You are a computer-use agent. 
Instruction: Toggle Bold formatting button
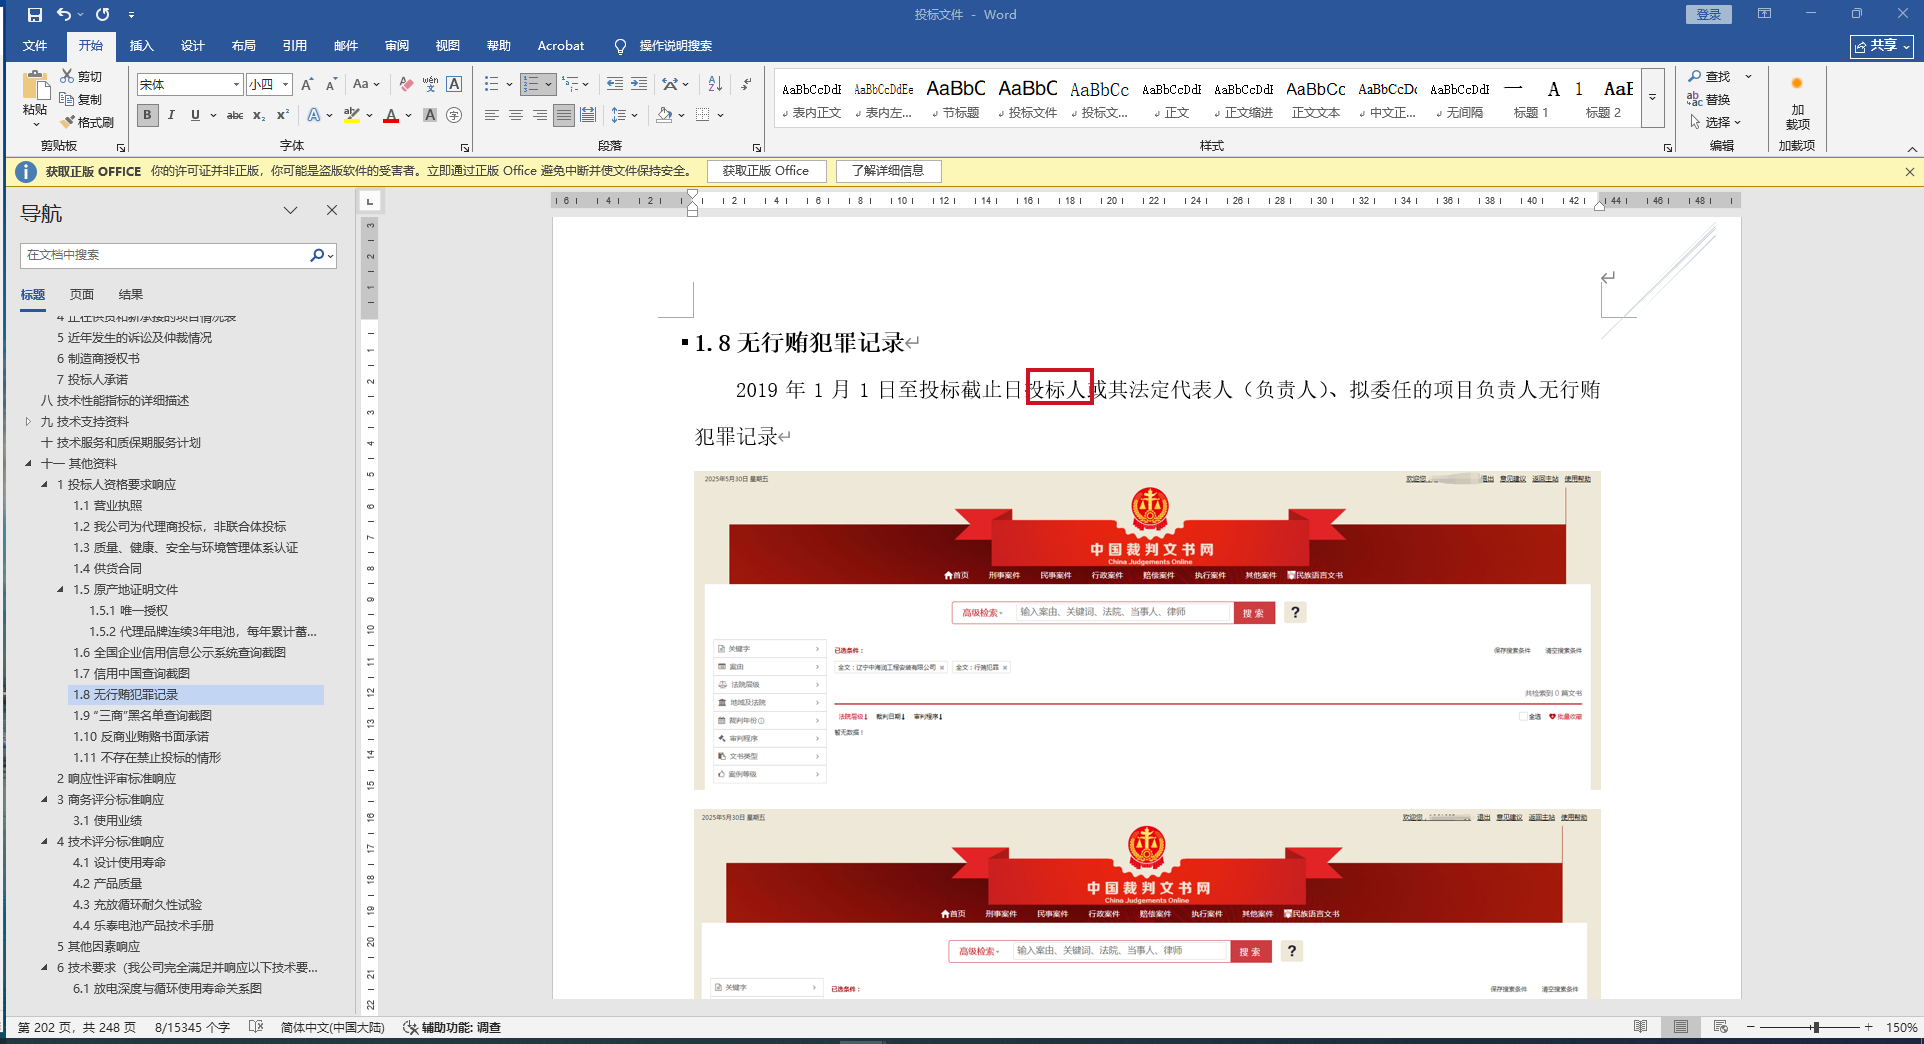point(147,115)
